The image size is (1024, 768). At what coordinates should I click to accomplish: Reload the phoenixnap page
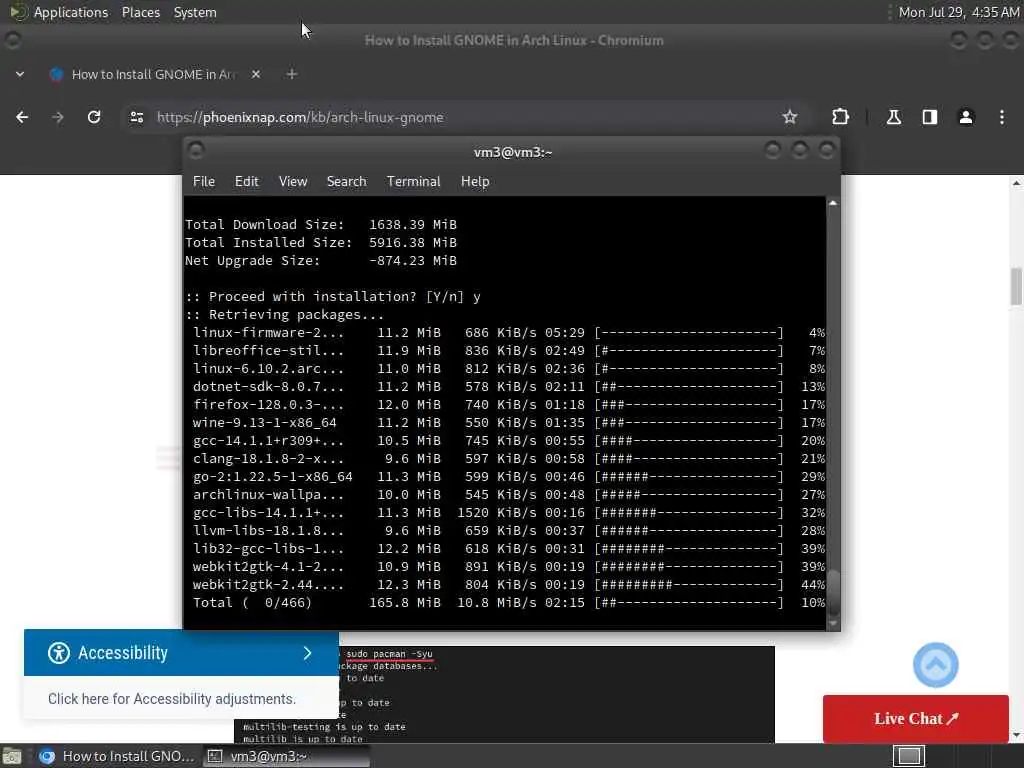coord(94,118)
